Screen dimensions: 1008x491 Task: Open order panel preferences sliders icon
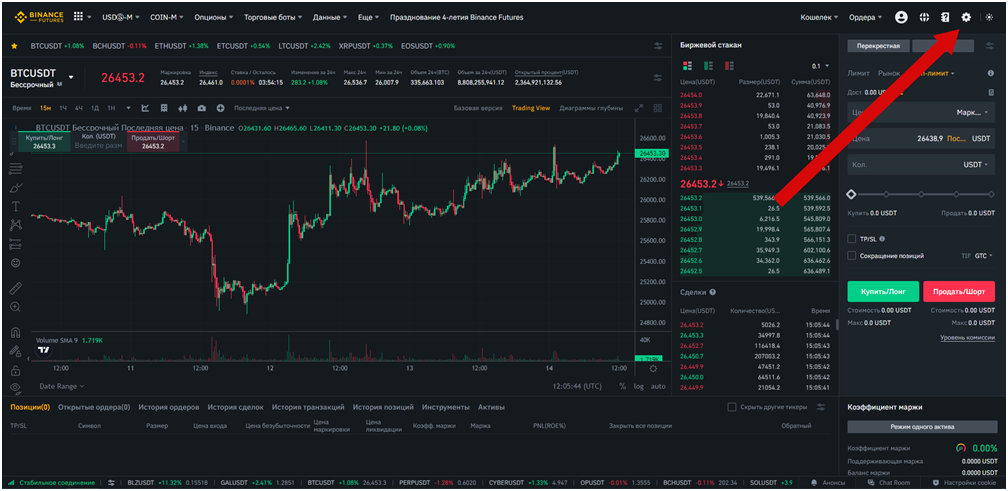989,45
